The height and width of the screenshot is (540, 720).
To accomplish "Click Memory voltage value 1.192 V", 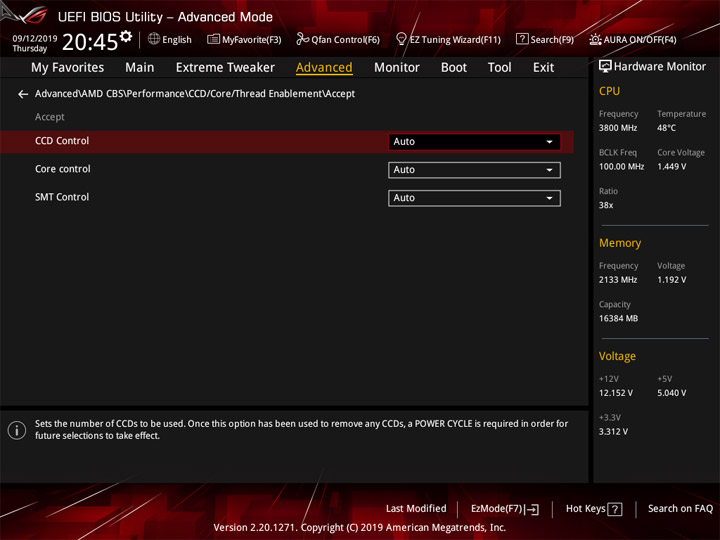I will 671,280.
